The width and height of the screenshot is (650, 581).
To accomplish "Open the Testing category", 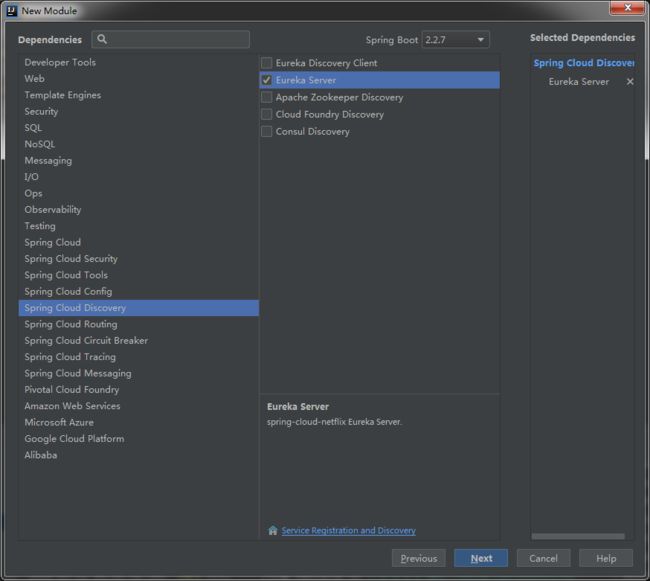I will click(139, 226).
